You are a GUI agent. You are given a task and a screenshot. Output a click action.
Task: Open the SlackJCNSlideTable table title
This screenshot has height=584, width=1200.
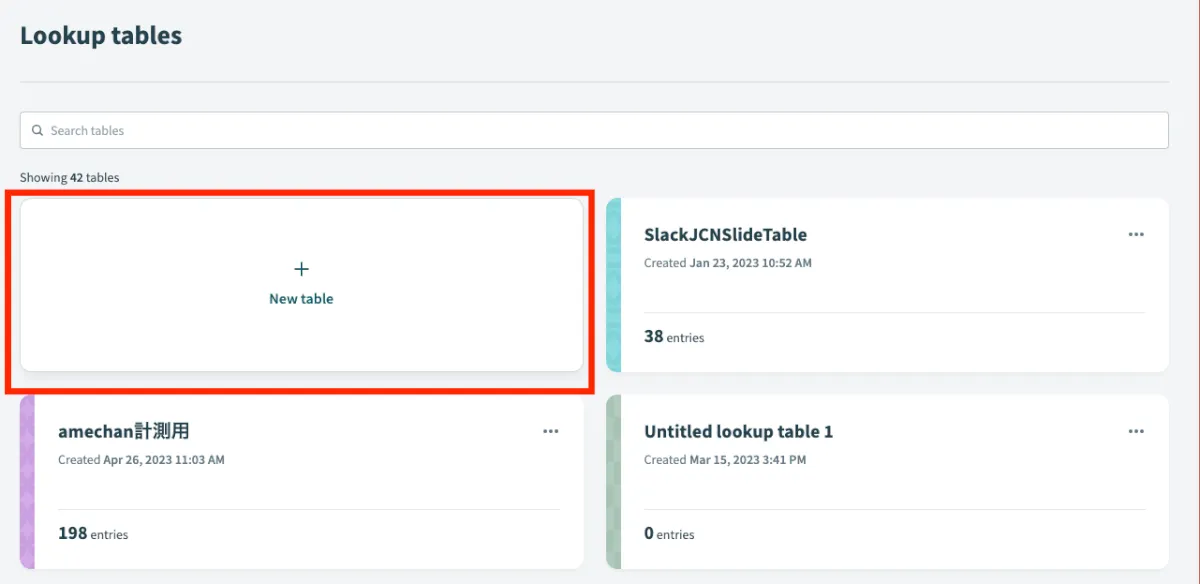(725, 235)
